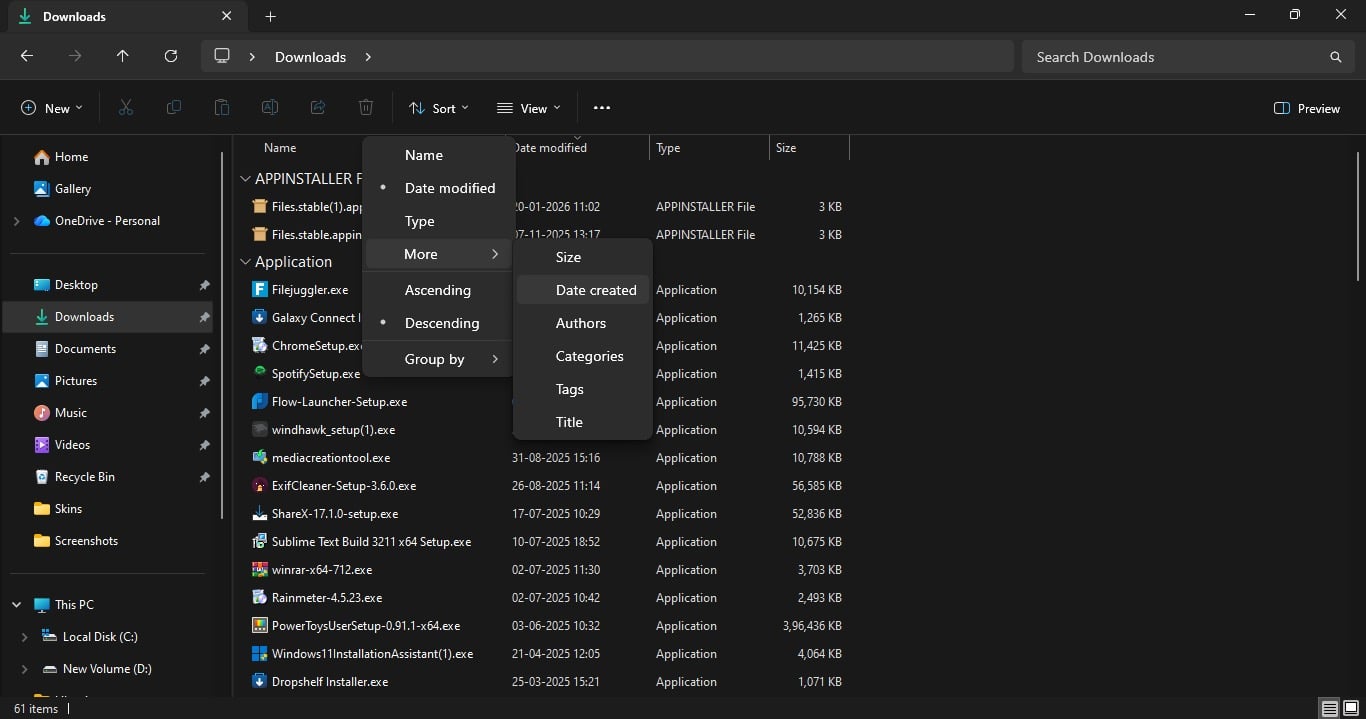
Task: Open Documents in sidebar
Action: (110, 349)
